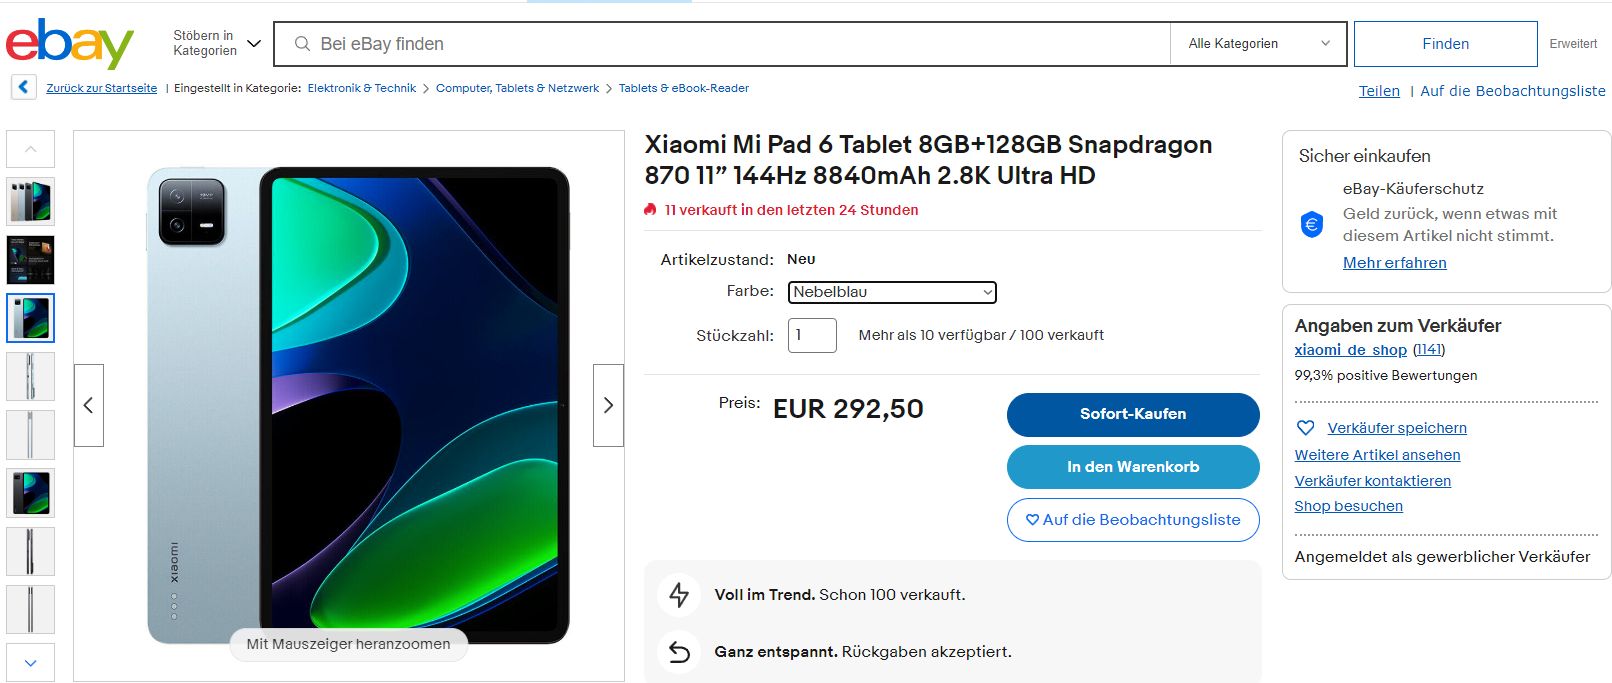Click the heart icon next to Verkäufer speichern

pyautogui.click(x=1305, y=428)
